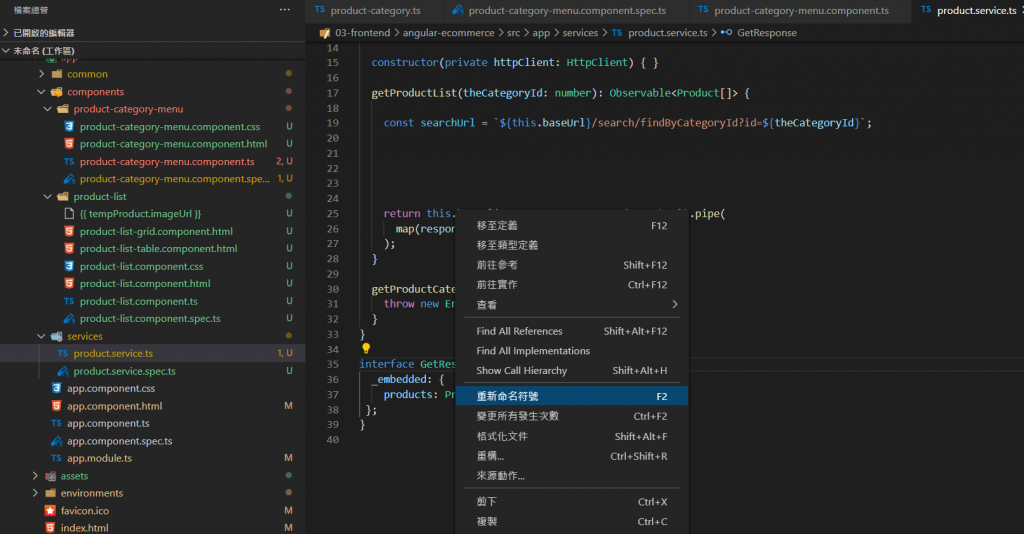The image size is (1024, 534).
Task: Click the lightbulb quick fix icon
Action: tap(366, 349)
